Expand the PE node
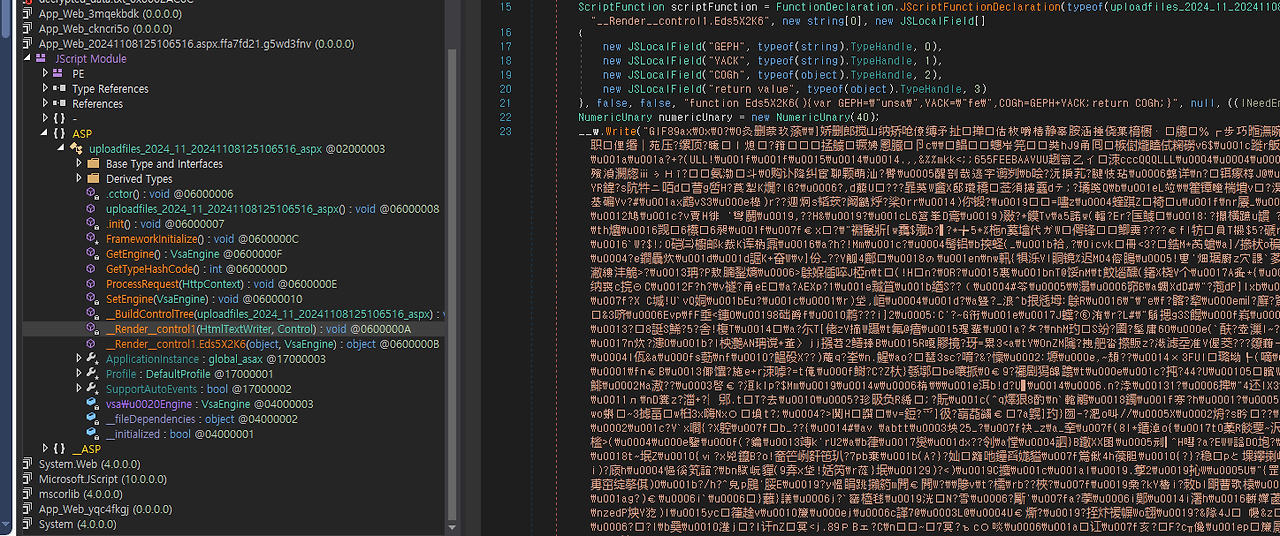The height and width of the screenshot is (536, 1280). pyautogui.click(x=46, y=74)
